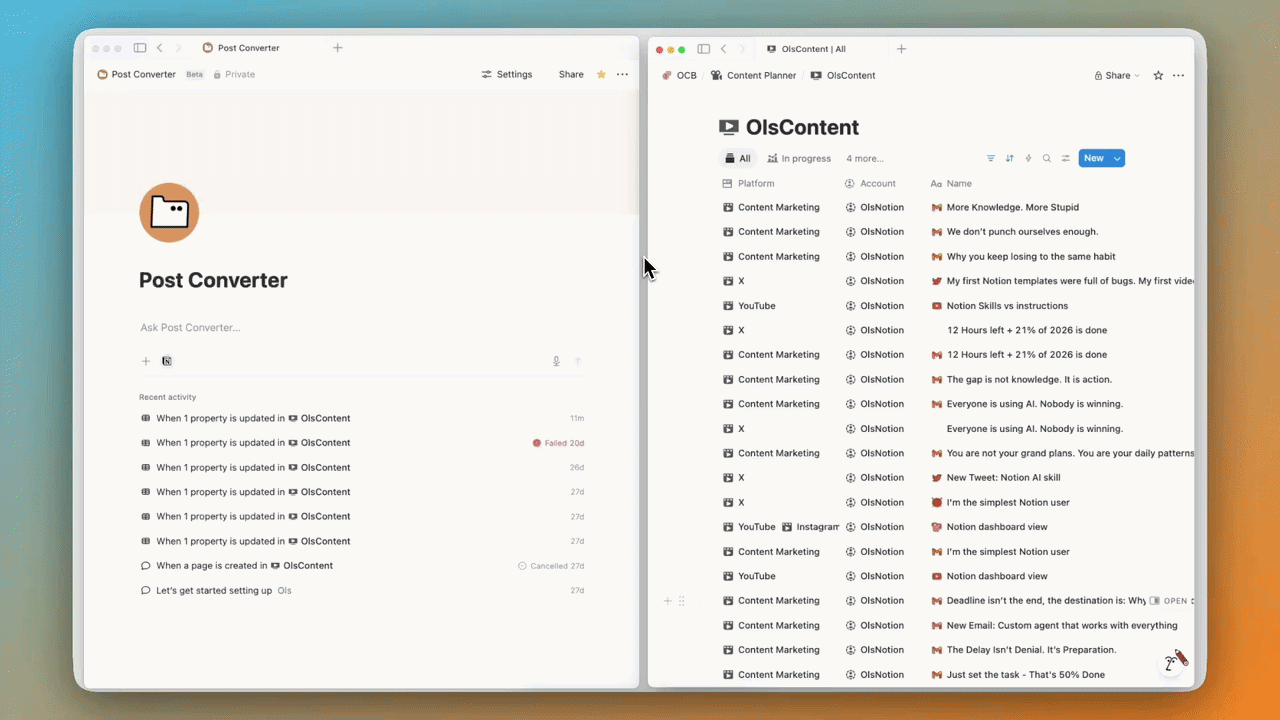The height and width of the screenshot is (720, 1280).
Task: Open the 'More Knowledge. More Stupid' entry
Action: (1012, 207)
